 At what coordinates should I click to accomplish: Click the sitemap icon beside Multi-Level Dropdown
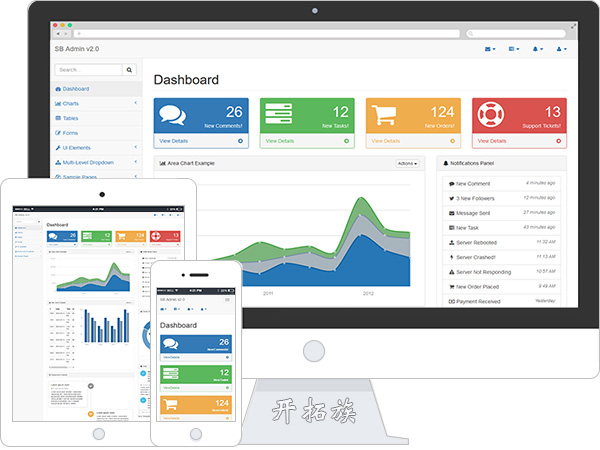click(58, 162)
